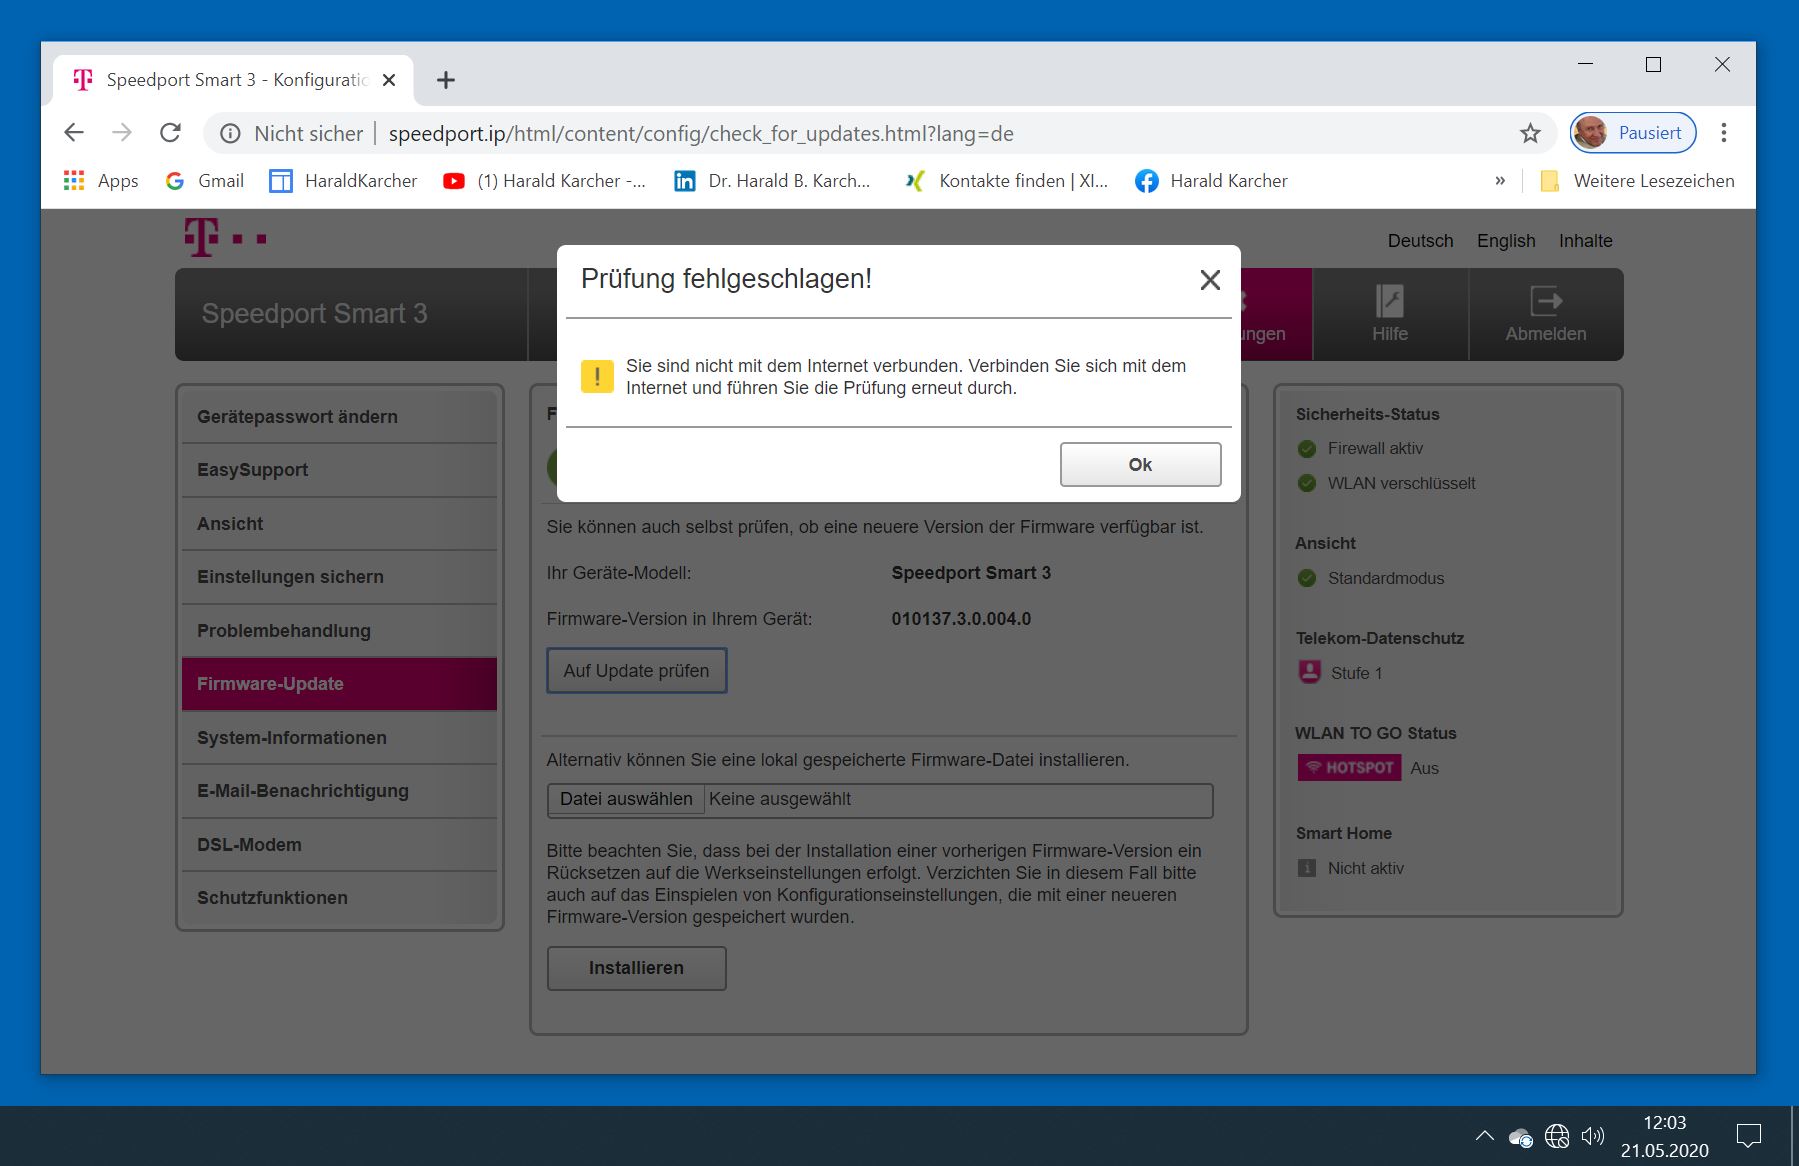This screenshot has height=1166, width=1799.
Task: Click the Keine ausgewählt file text
Action: 780,799
